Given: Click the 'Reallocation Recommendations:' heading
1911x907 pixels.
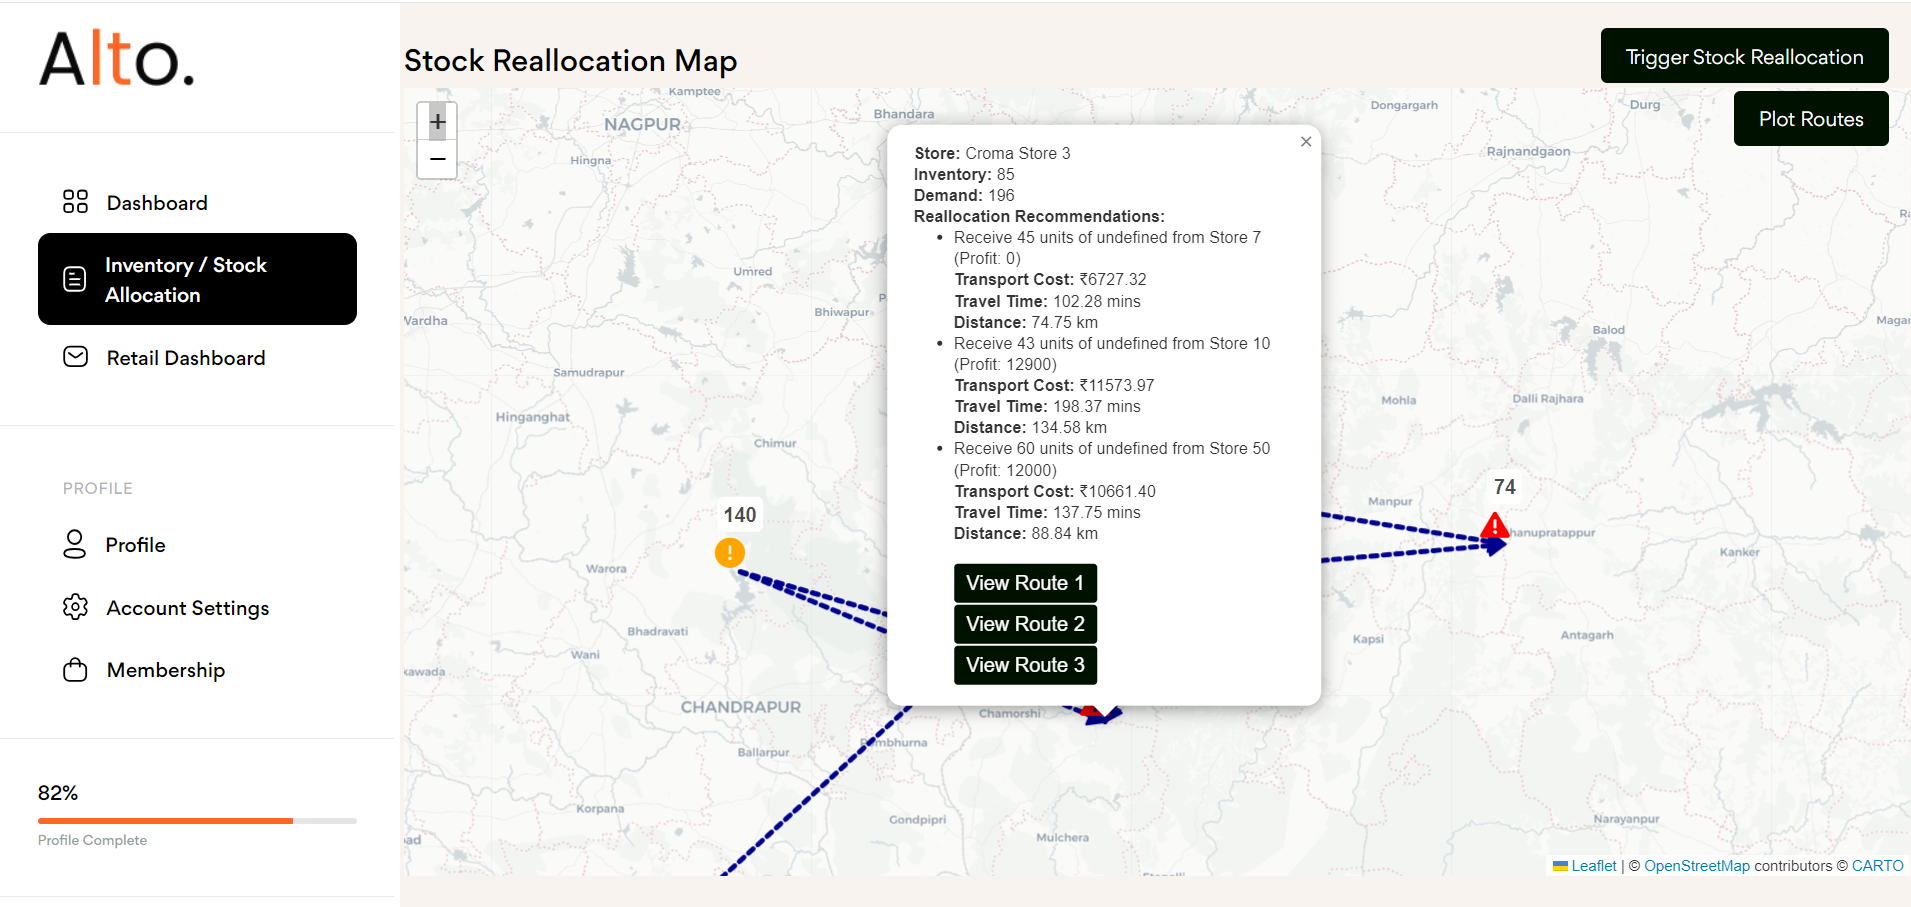Looking at the screenshot, I should [1039, 216].
